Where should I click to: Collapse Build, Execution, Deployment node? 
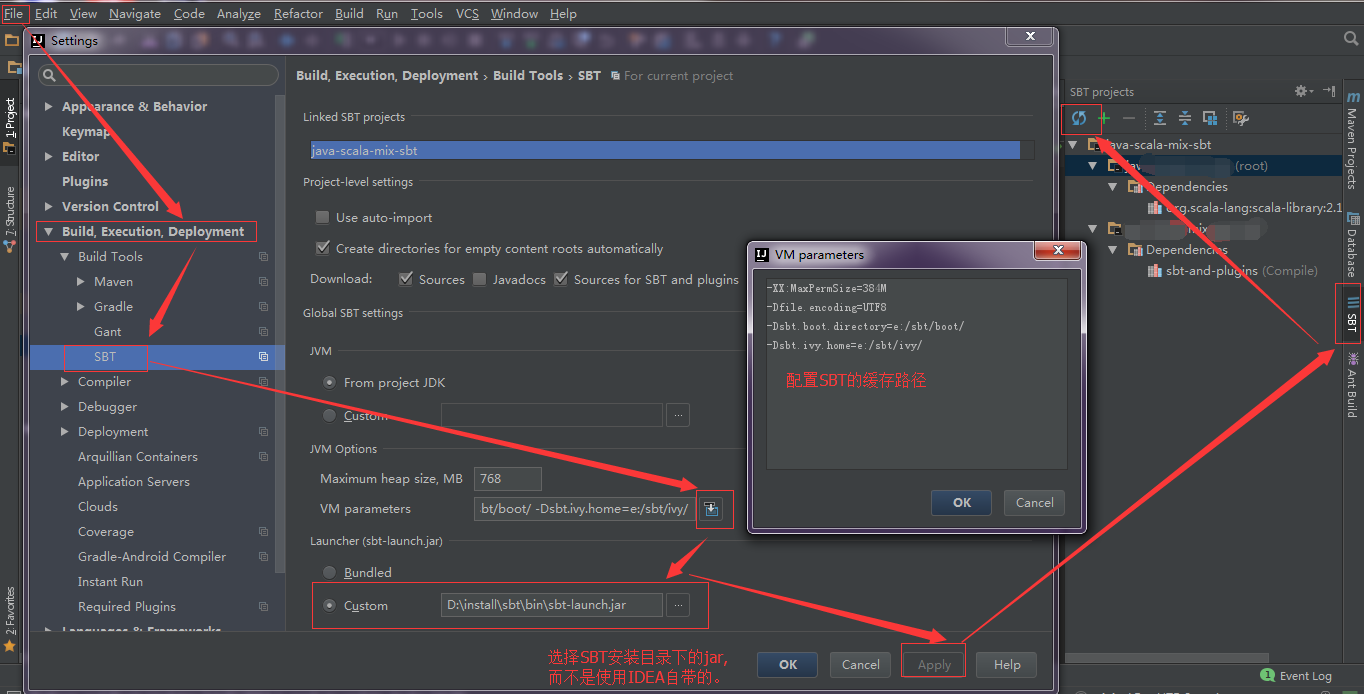(x=49, y=232)
